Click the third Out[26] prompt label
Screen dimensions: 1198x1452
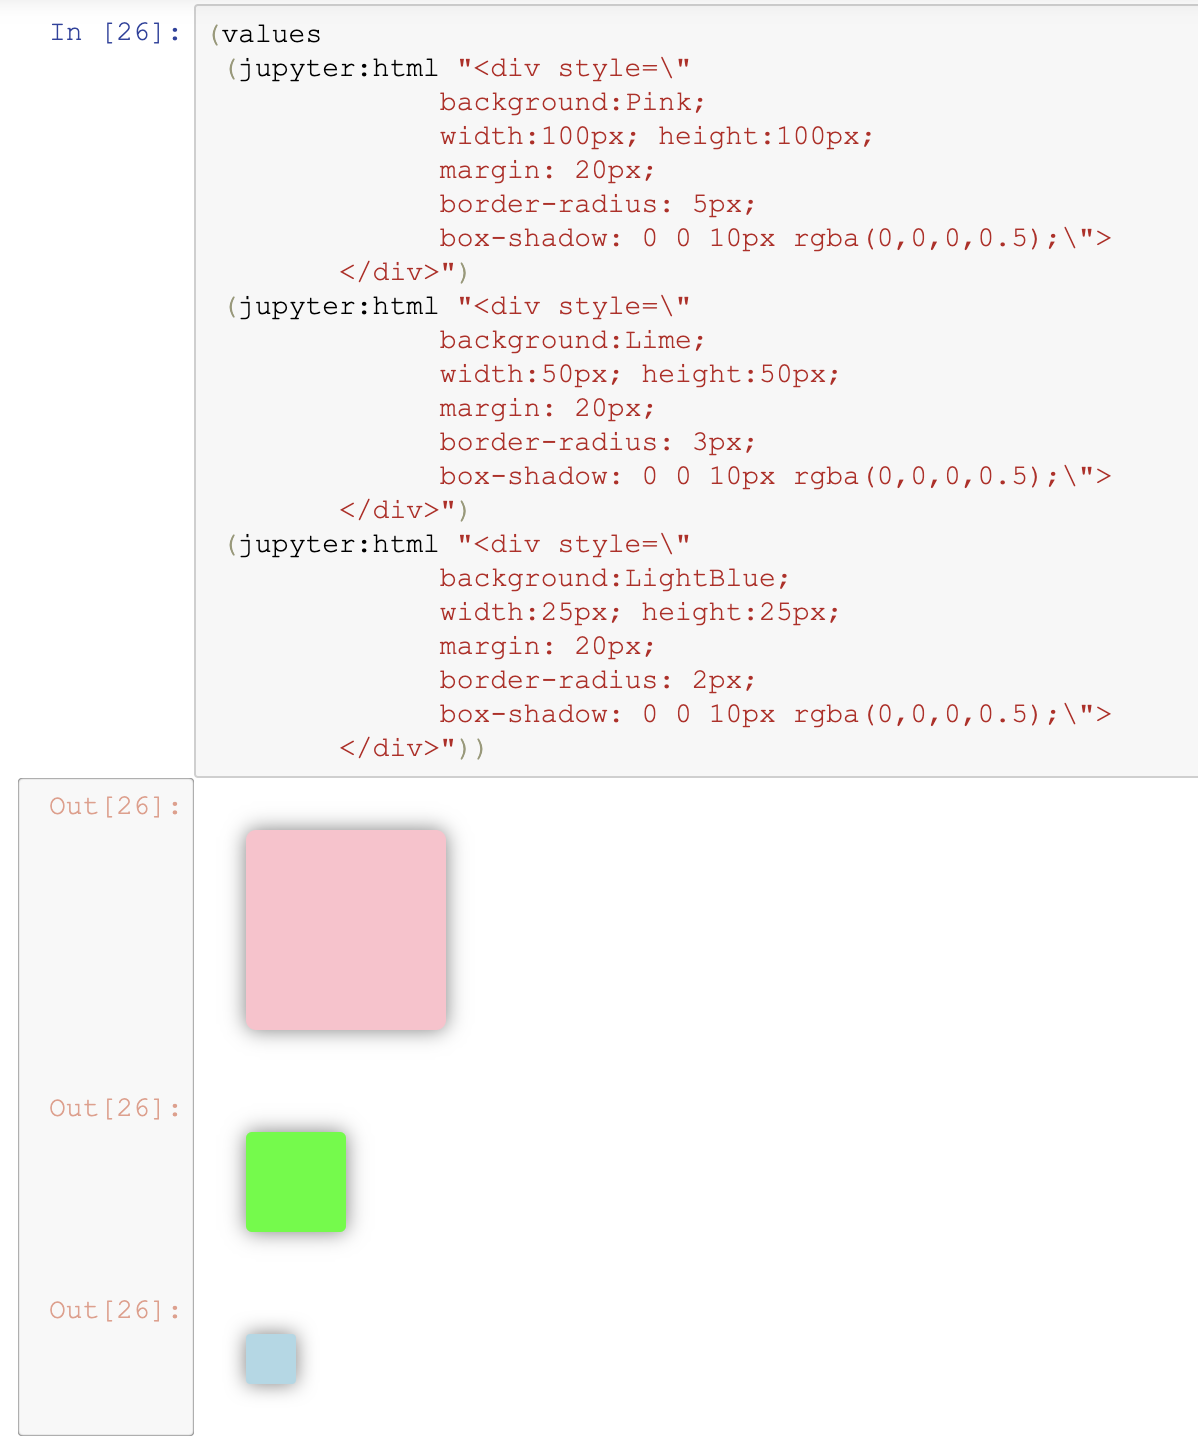[x=115, y=1310]
